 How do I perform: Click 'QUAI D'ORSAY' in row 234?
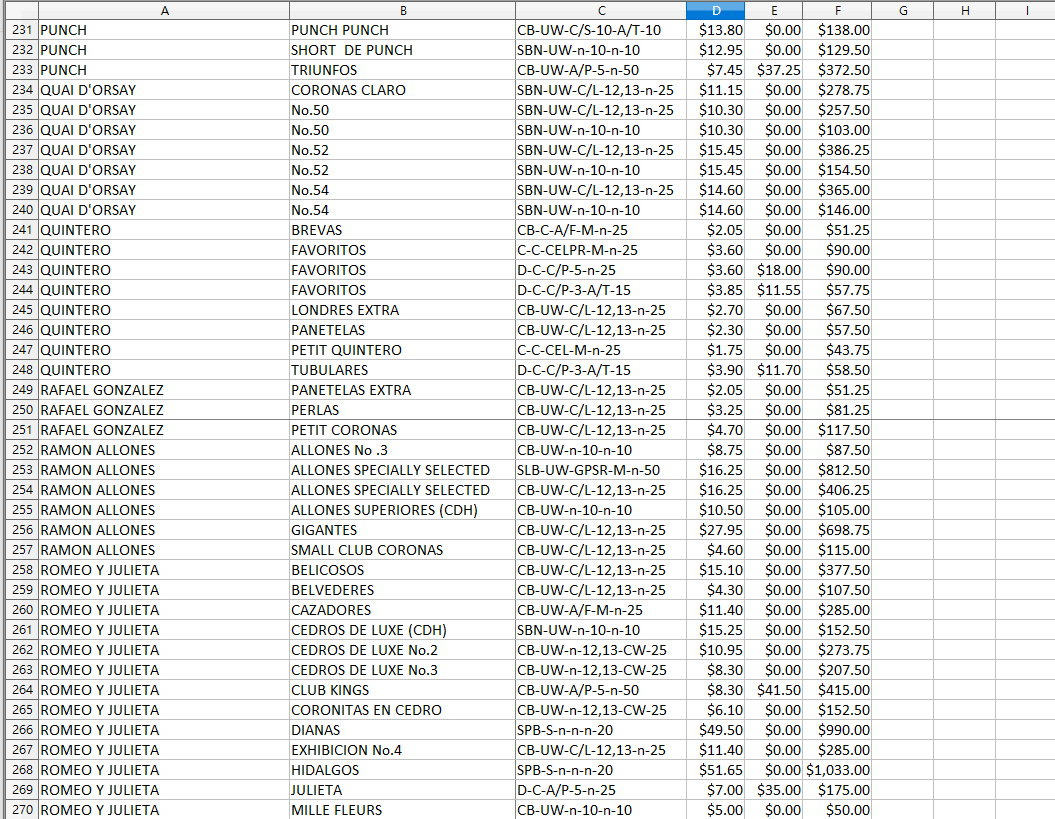[164, 90]
